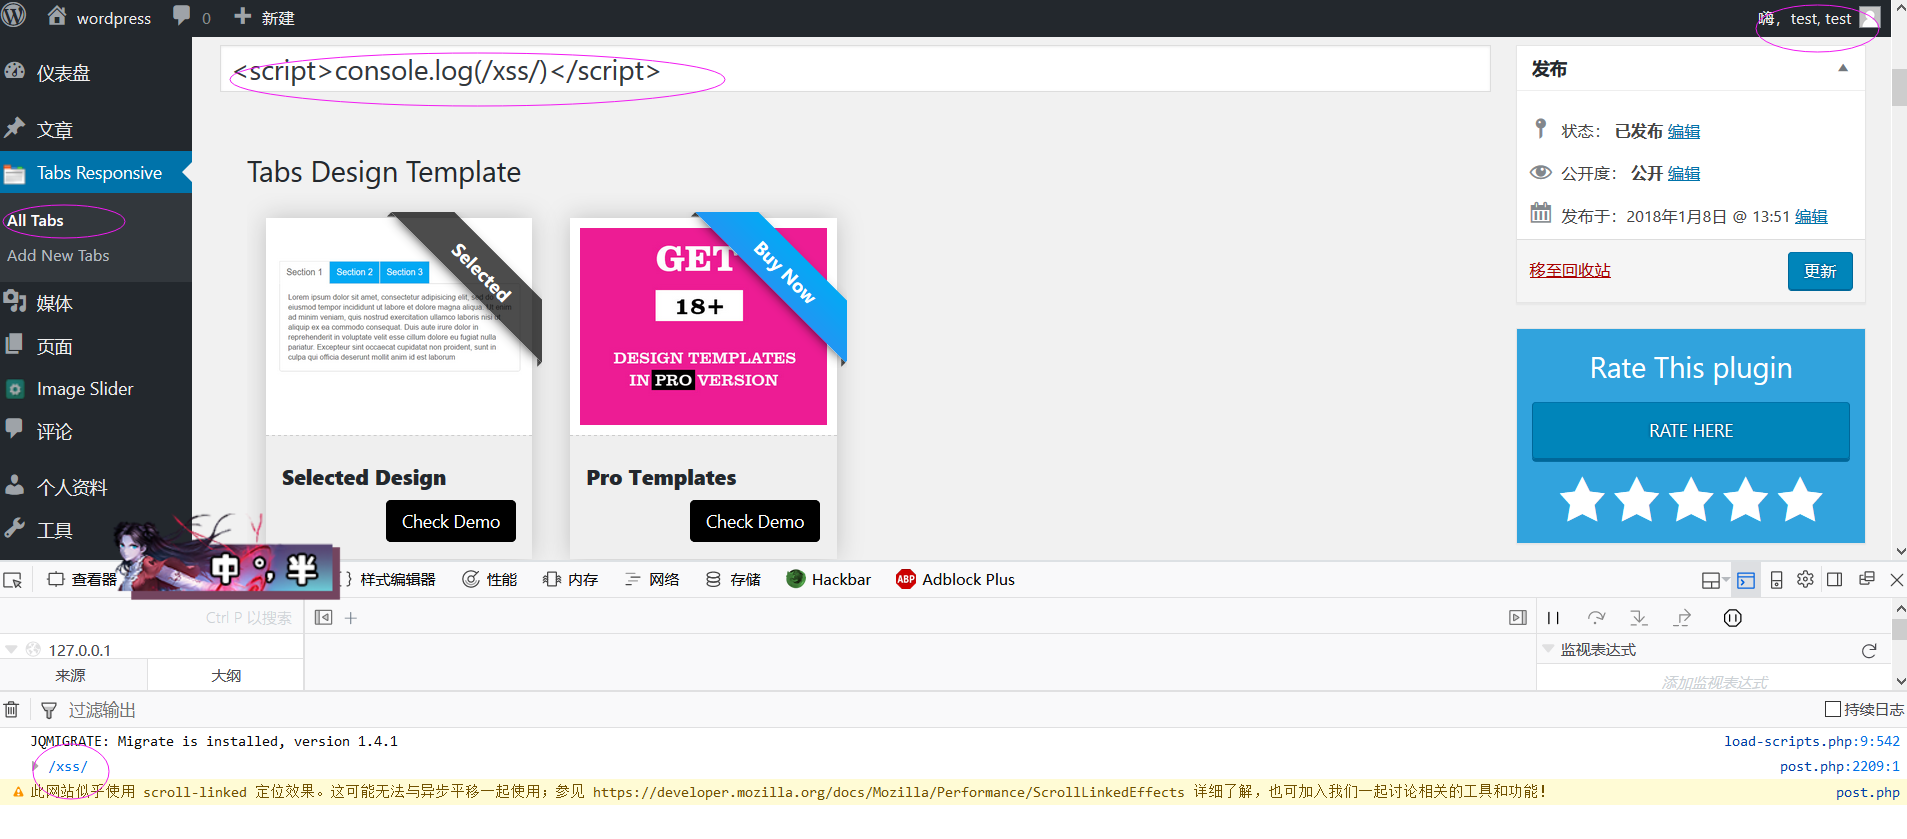
Task: Add a new debugger tab with plus
Action: pyautogui.click(x=351, y=618)
